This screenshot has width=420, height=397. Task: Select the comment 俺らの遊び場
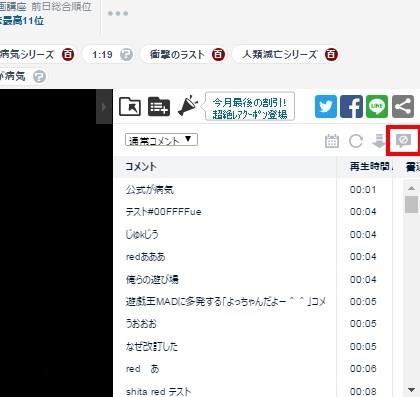pos(152,279)
